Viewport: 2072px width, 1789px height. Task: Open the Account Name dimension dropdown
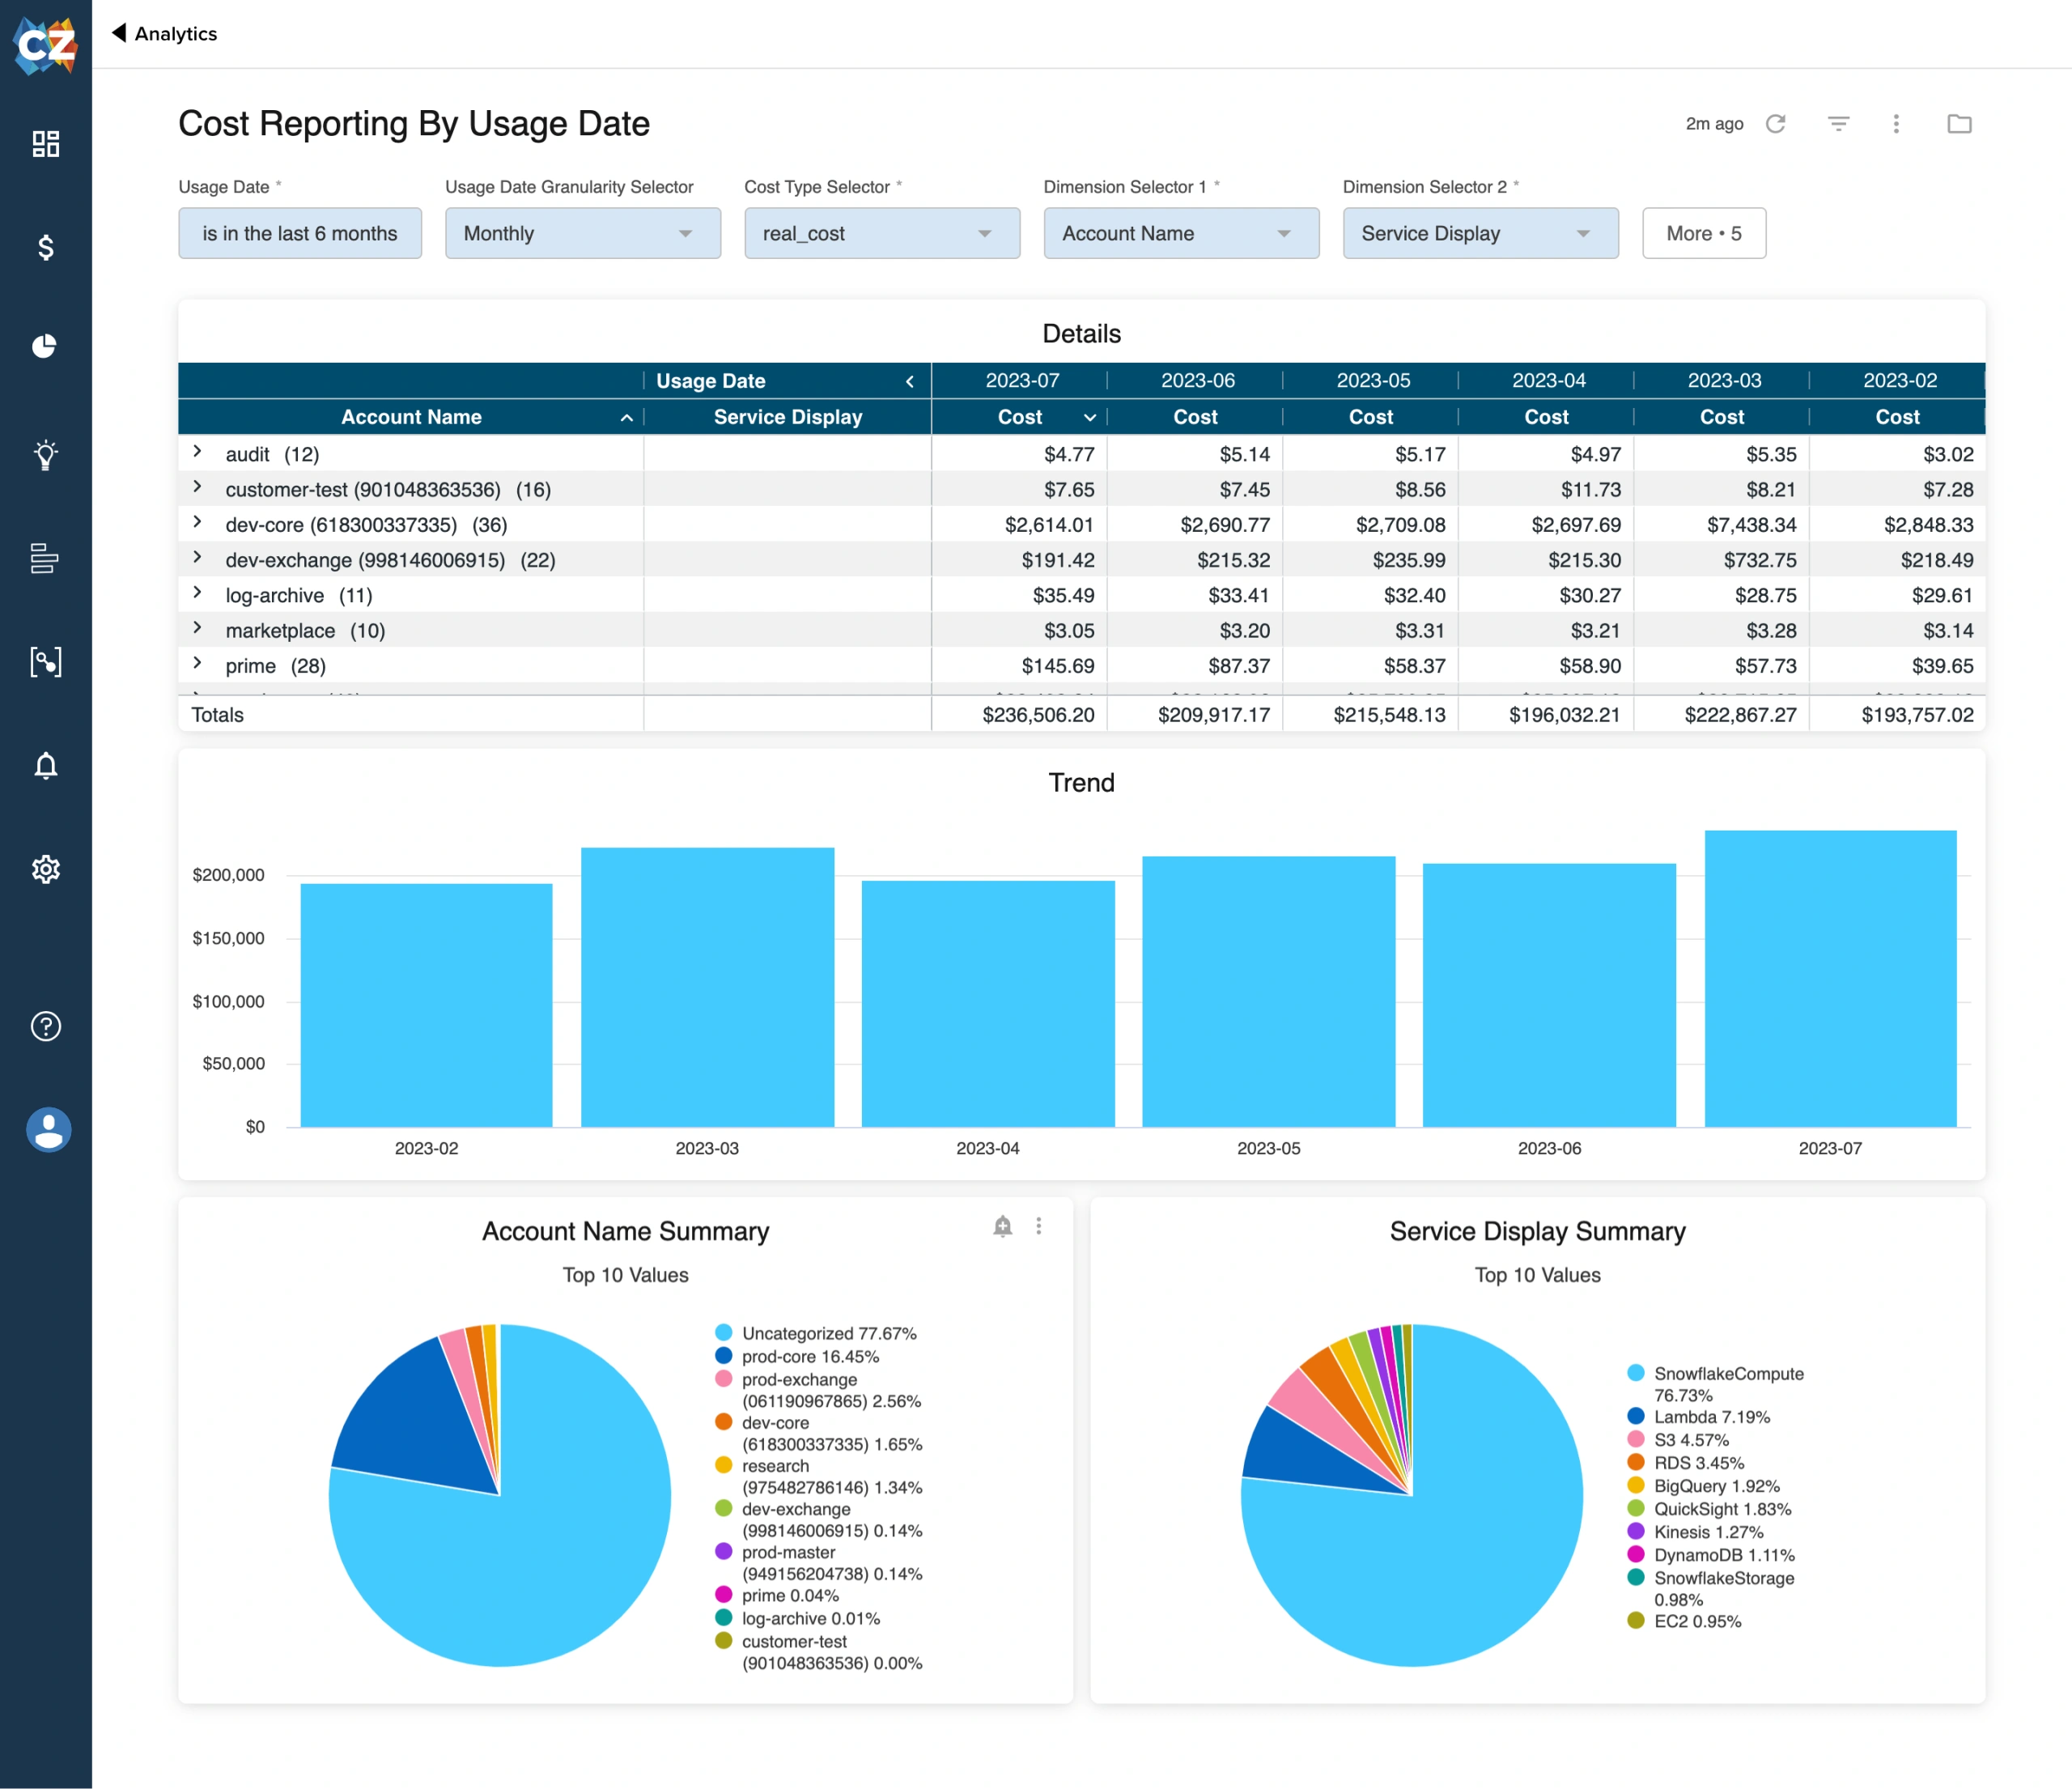point(1181,233)
